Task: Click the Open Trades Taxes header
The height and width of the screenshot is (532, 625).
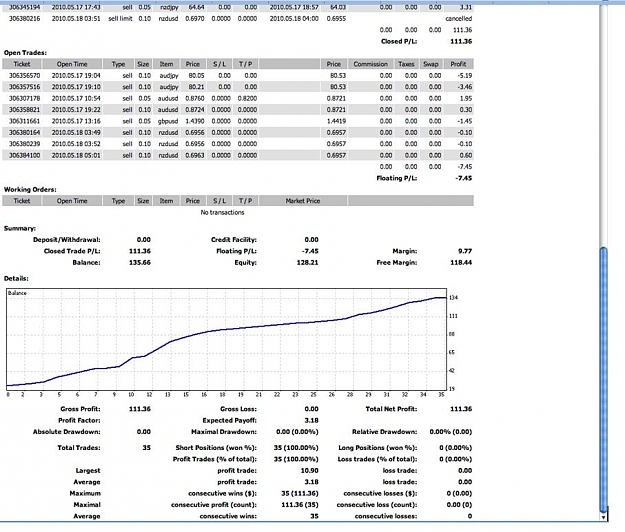Action: pyautogui.click(x=406, y=64)
